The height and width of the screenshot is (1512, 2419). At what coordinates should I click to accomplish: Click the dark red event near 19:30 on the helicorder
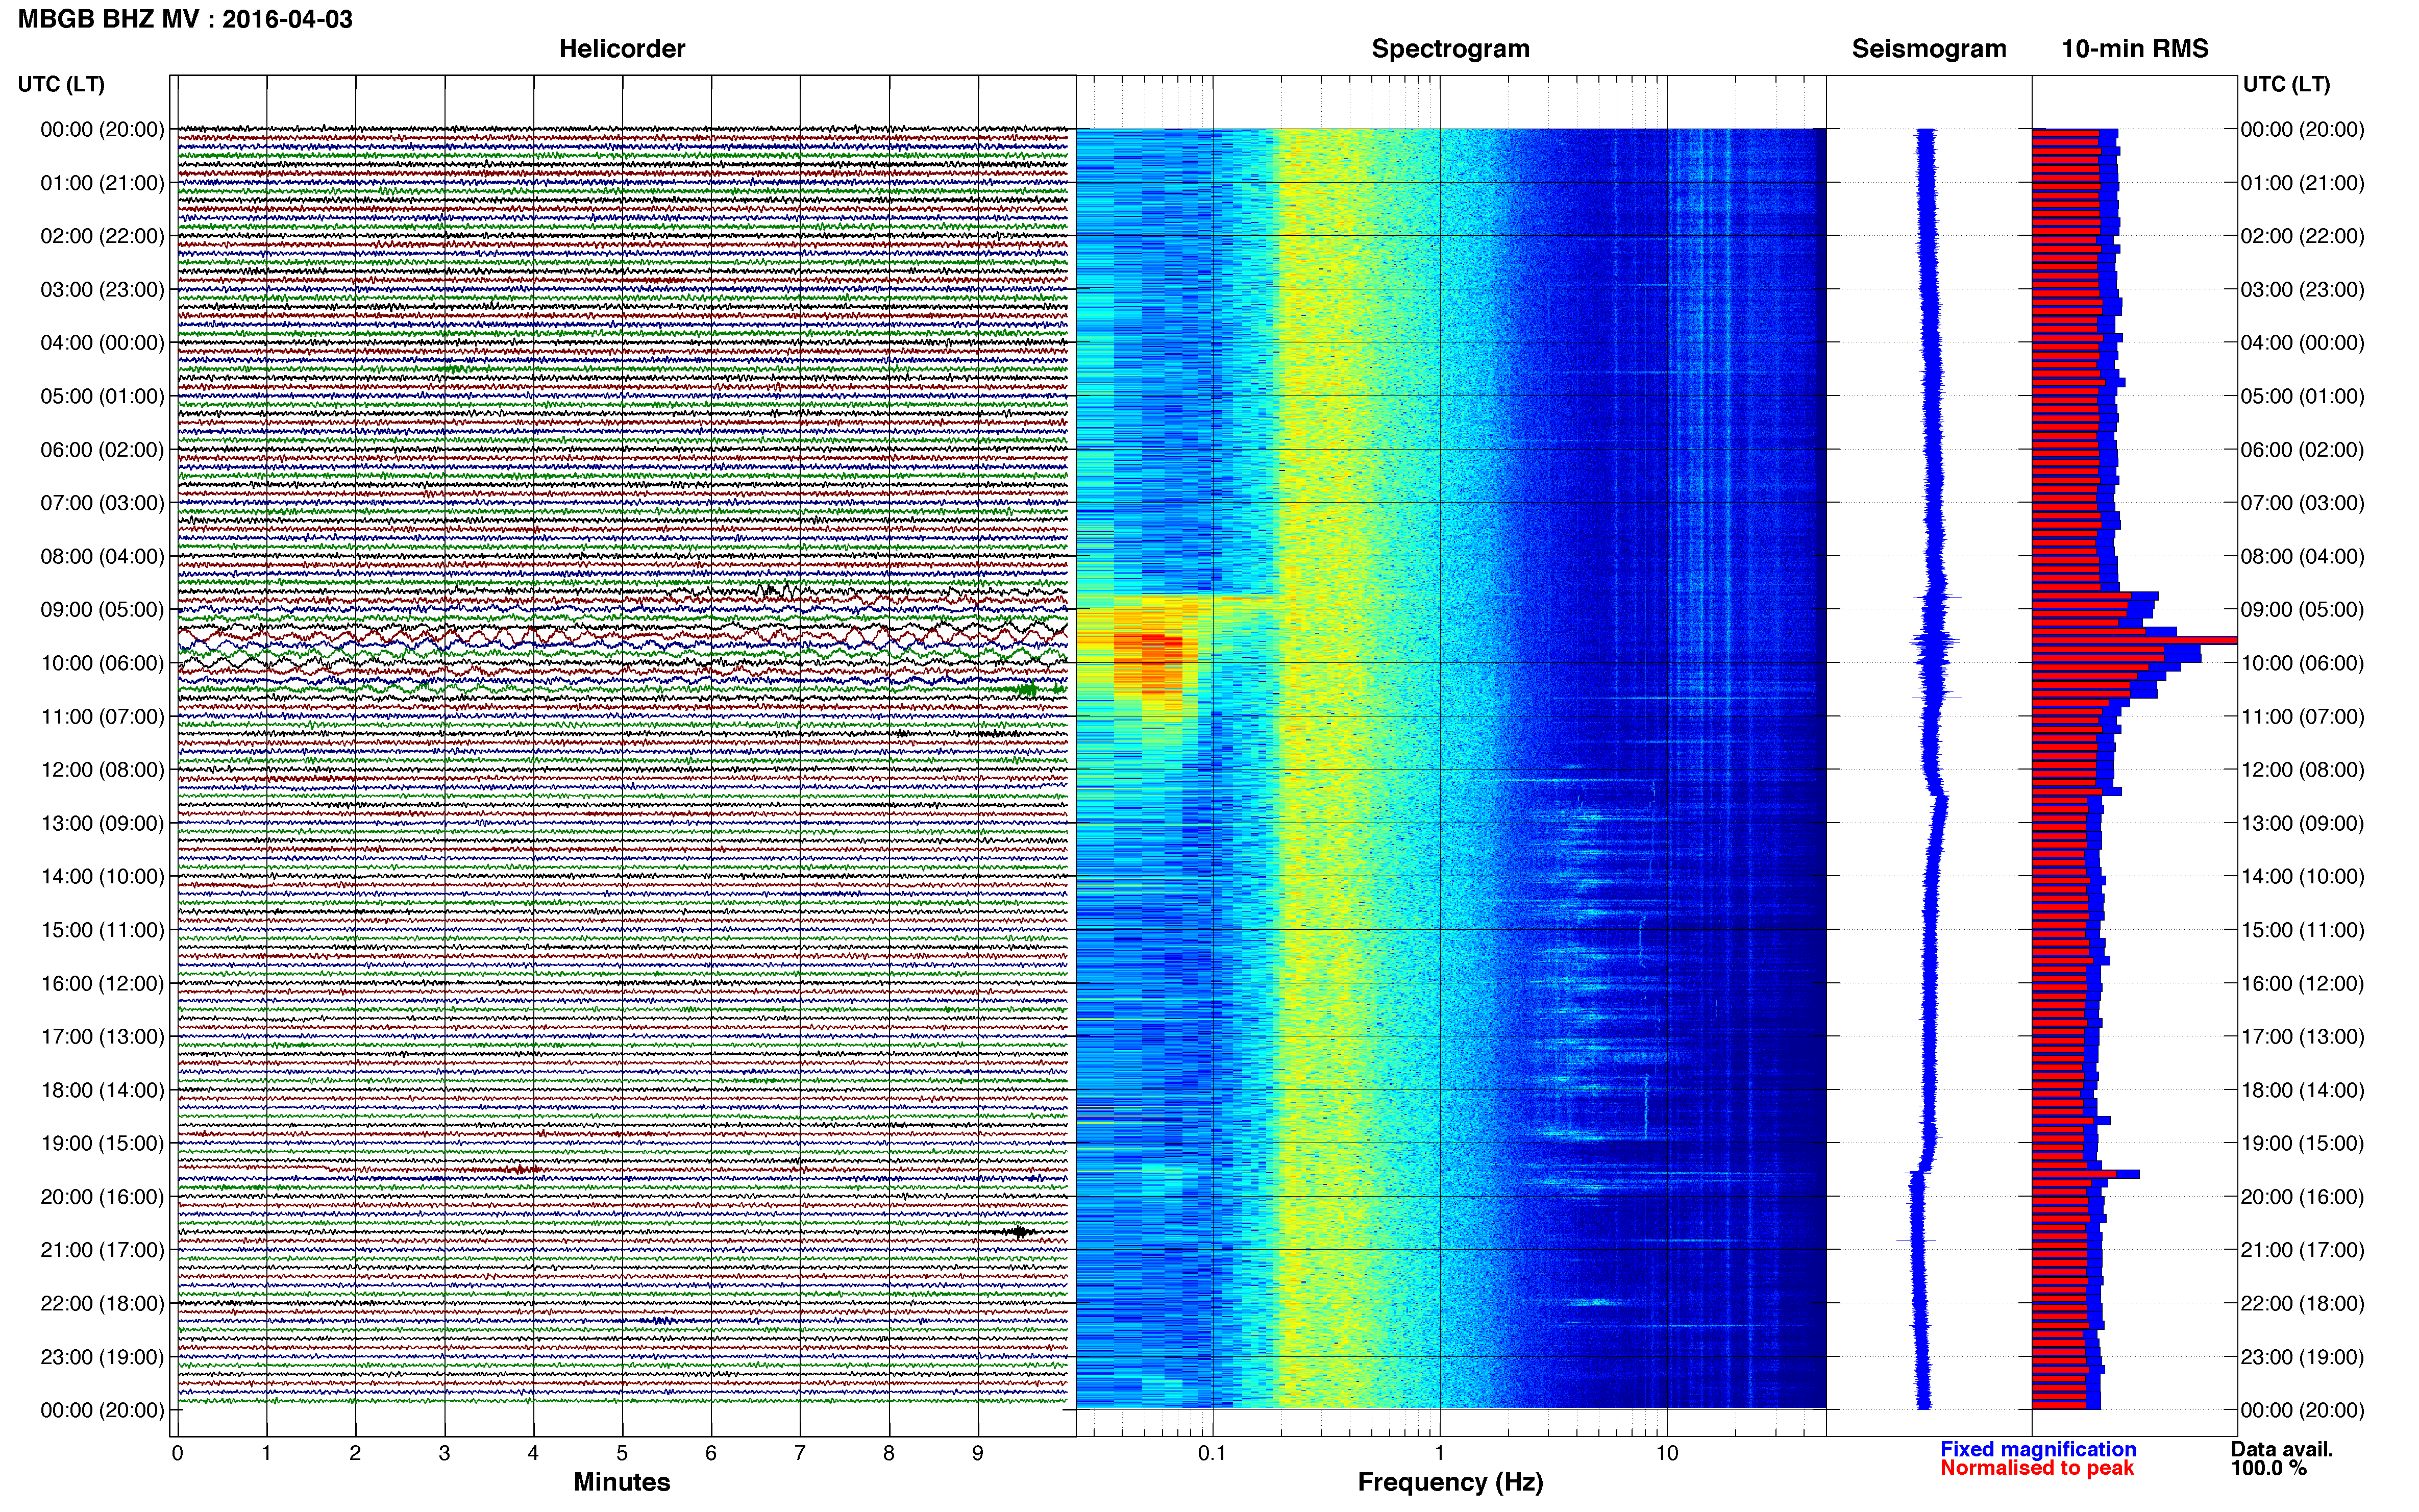point(517,1168)
